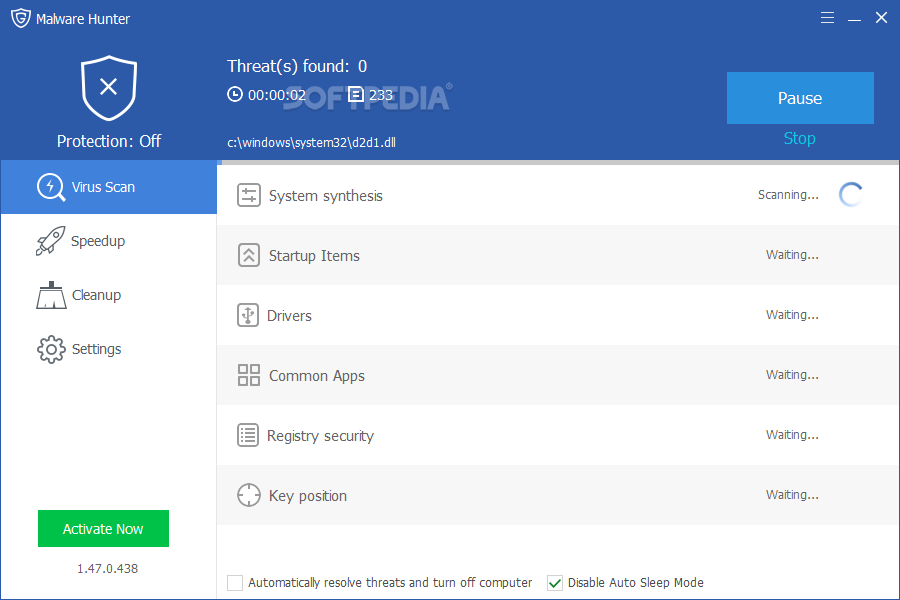Click the version number 1.47.0.438
This screenshot has height=600, width=900.
tap(107, 568)
